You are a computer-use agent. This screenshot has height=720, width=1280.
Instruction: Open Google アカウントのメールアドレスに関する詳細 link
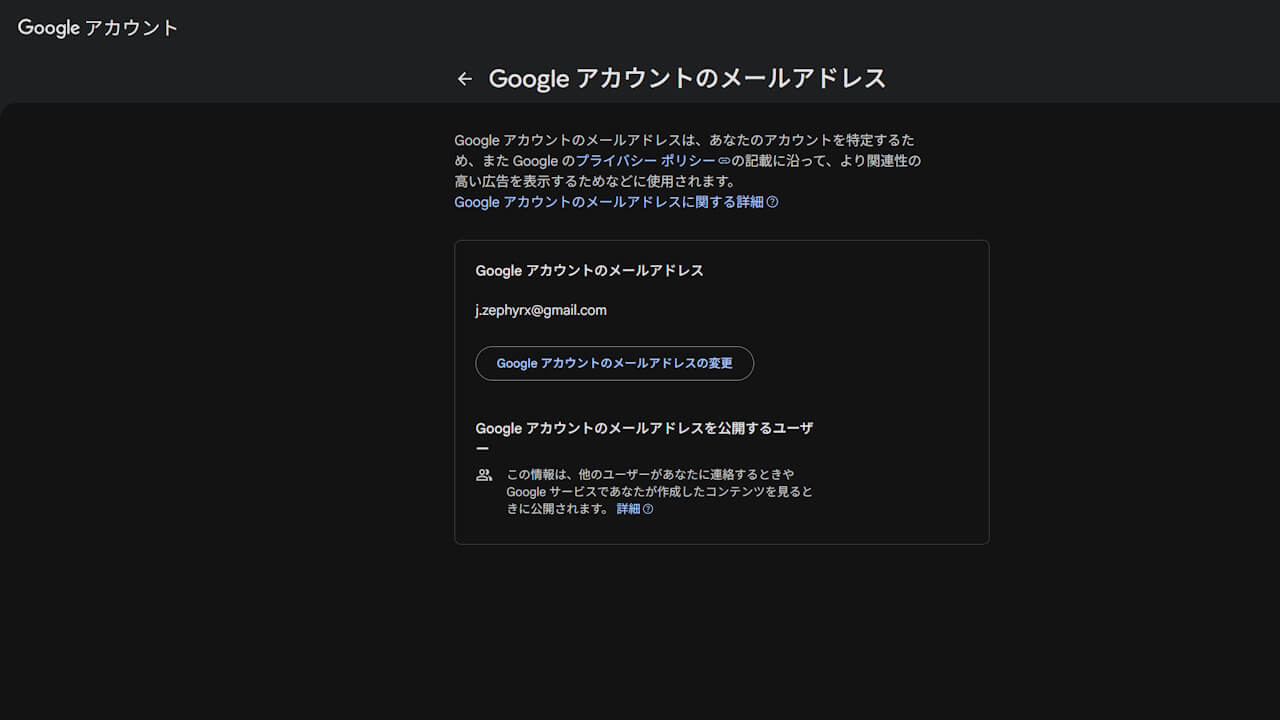point(609,202)
